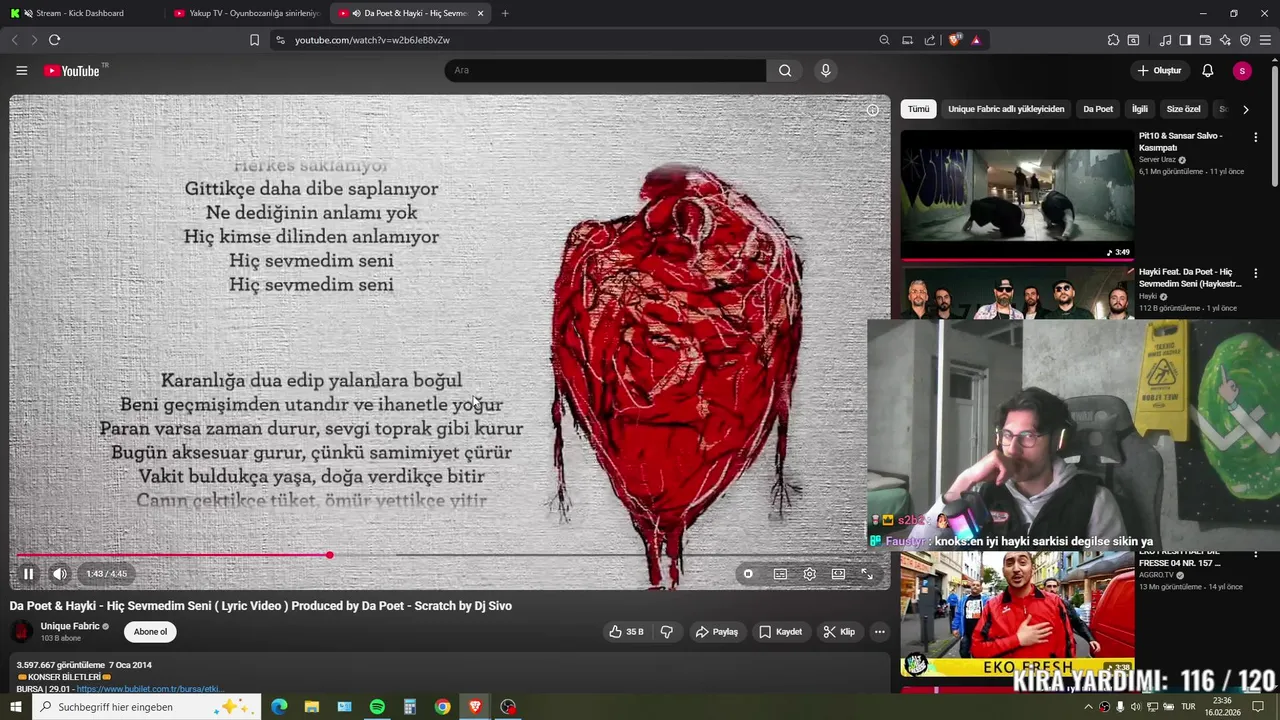Expand more filter chips with right chevron
Screen dimensions: 1280x720
pyautogui.click(x=1245, y=109)
